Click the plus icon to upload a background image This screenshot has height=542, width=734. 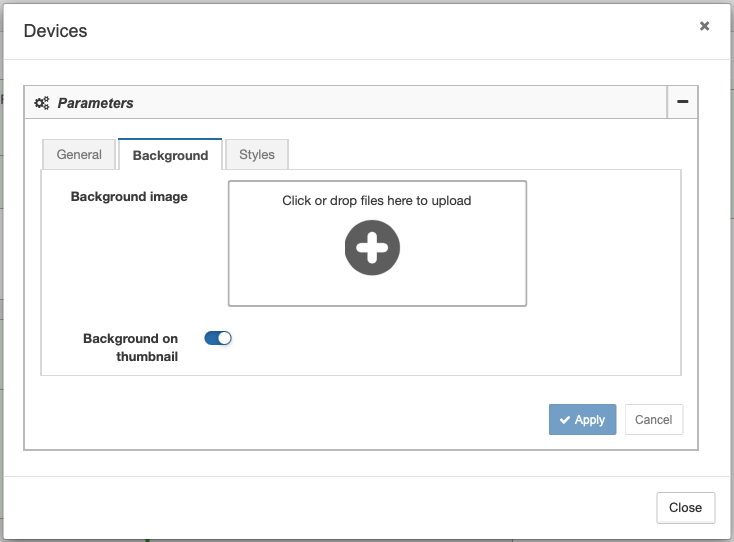point(372,248)
